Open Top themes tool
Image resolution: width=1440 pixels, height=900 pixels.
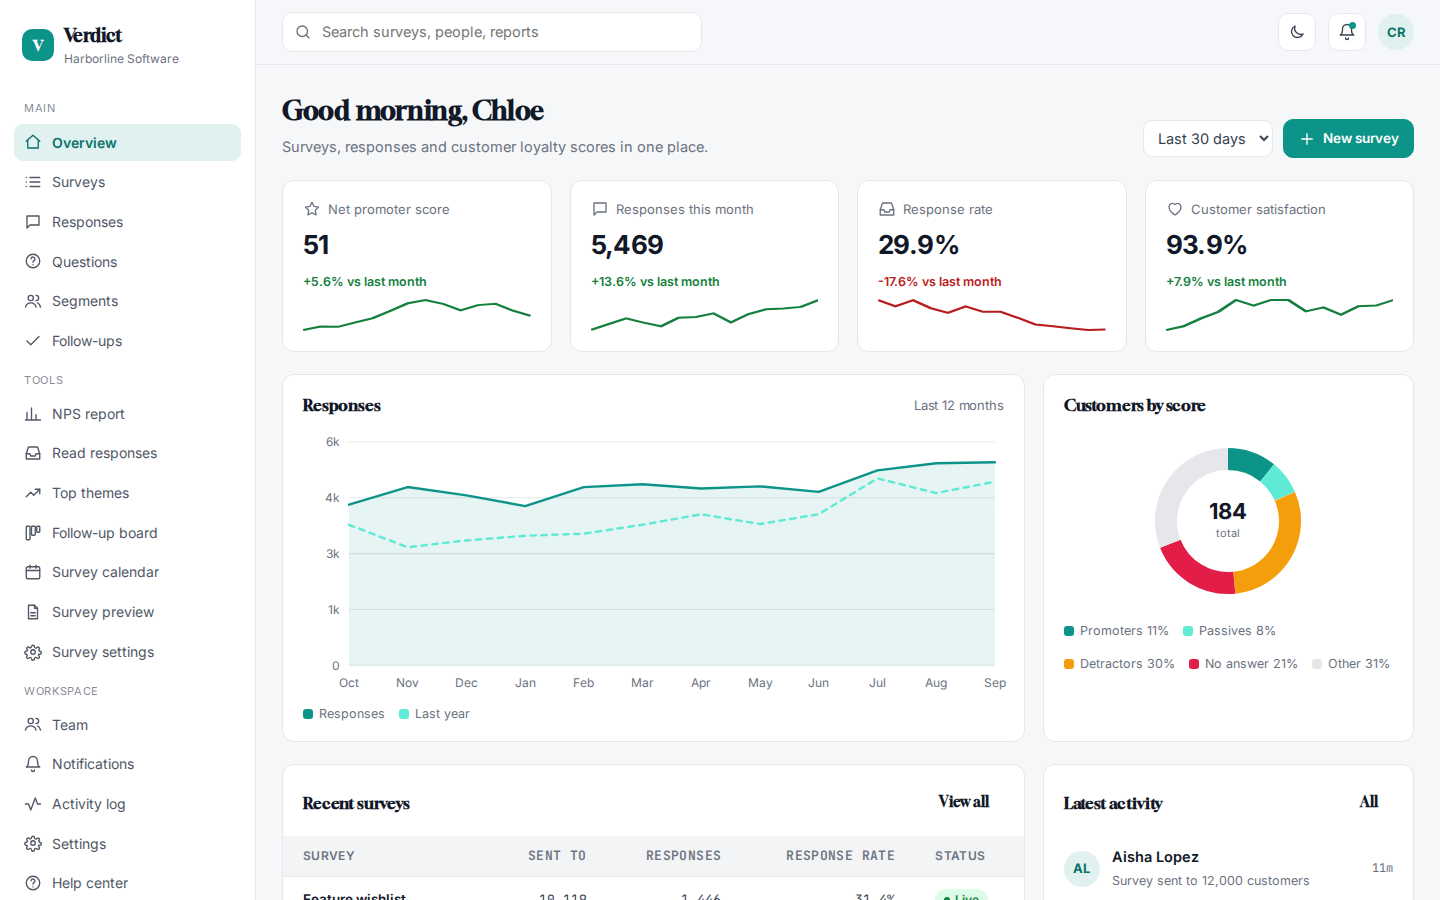pyautogui.click(x=128, y=493)
